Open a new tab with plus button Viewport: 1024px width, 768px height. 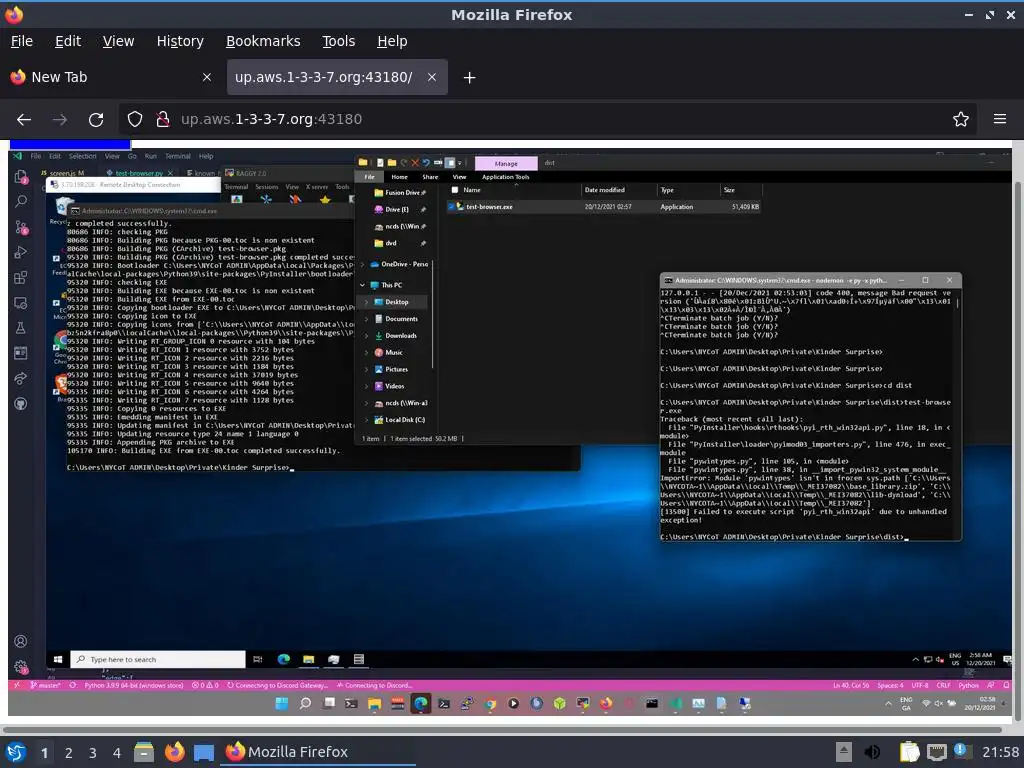coord(469,78)
